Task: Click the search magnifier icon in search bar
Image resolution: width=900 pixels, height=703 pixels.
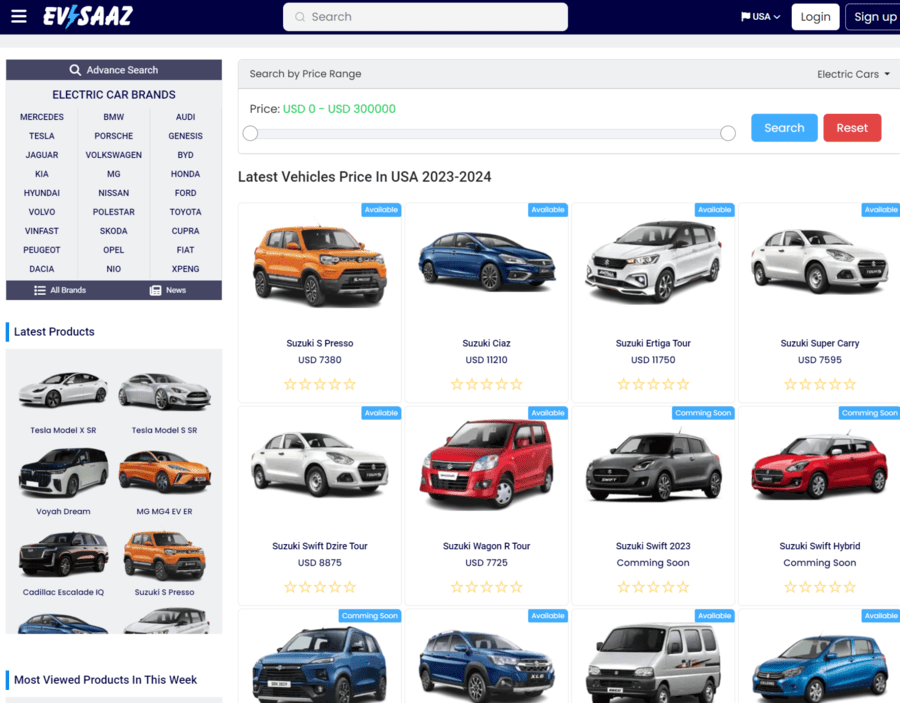Action: click(300, 17)
